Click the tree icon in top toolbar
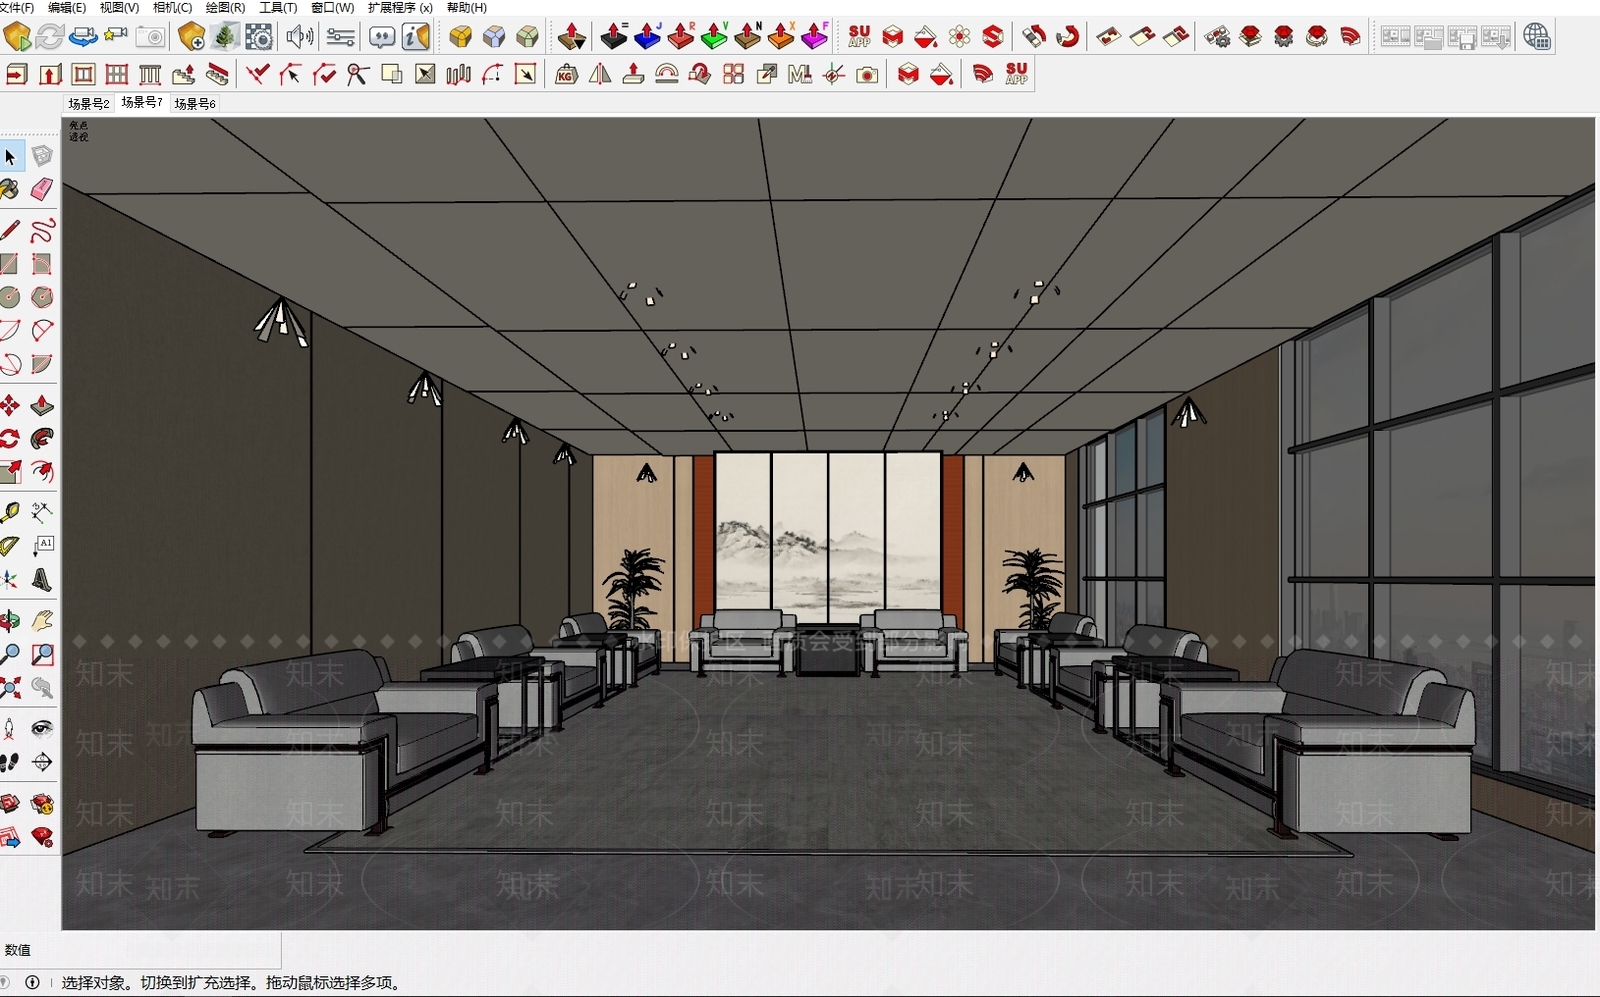This screenshot has width=1600, height=997. coord(225,37)
